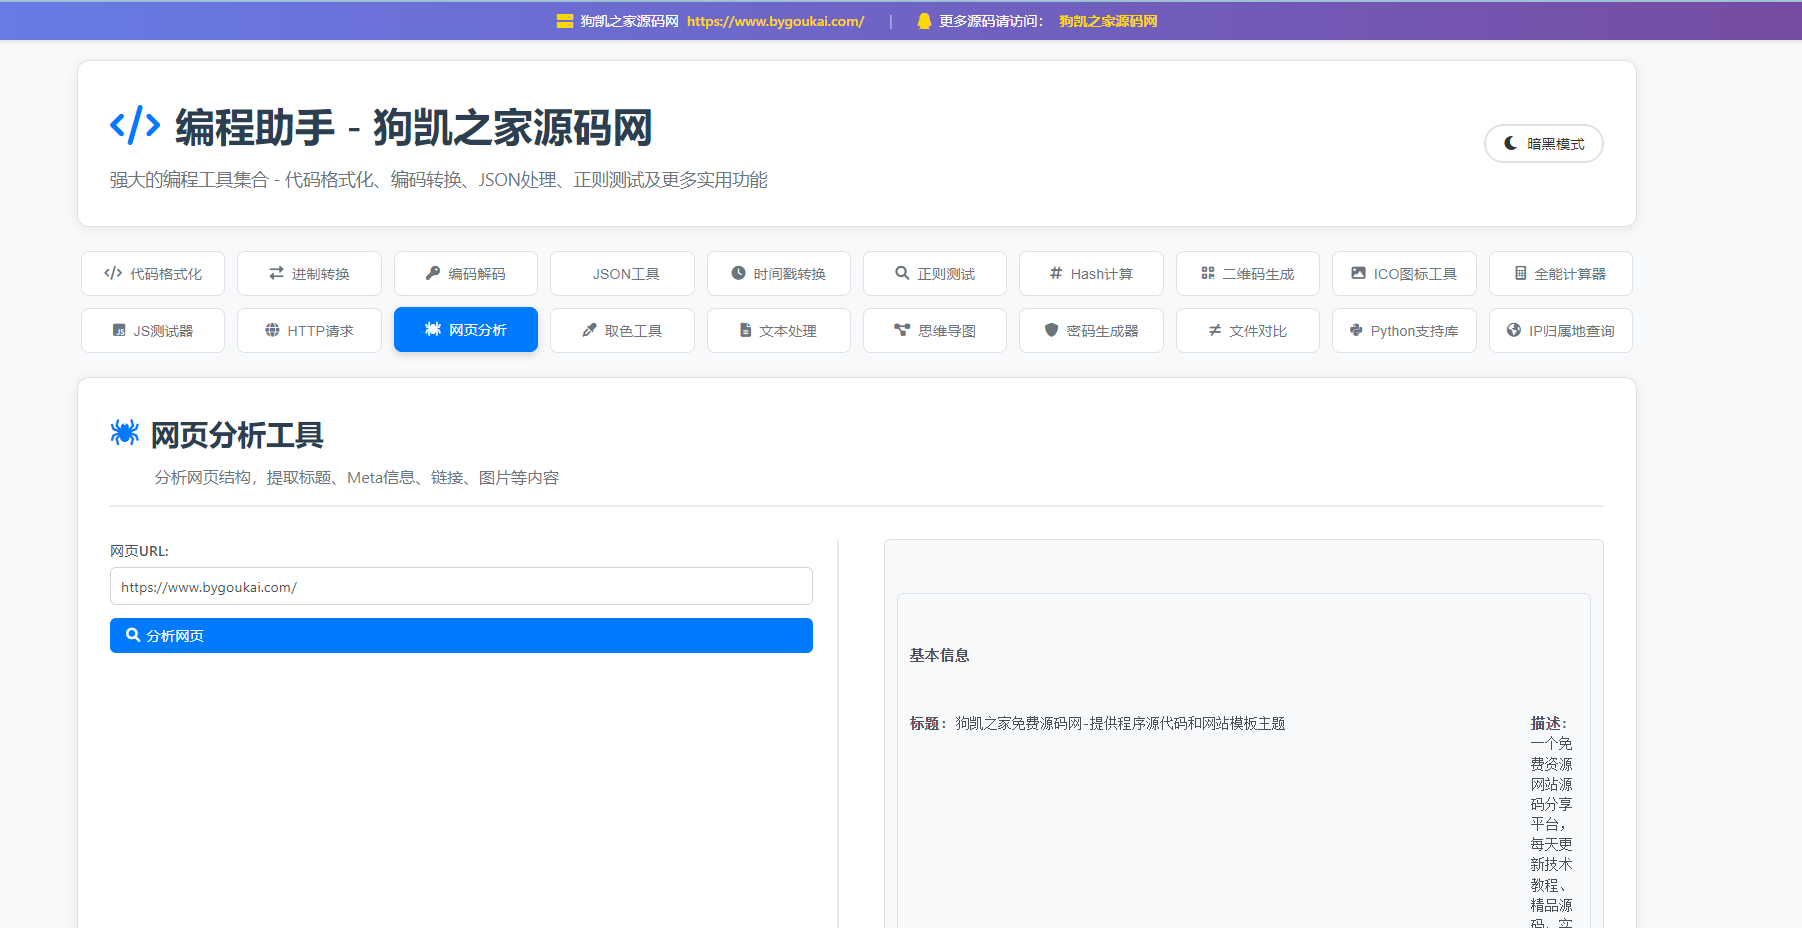Viewport: 1802px width, 928px height.
Task: Open the IP归属地查询 tool
Action: 1560,331
